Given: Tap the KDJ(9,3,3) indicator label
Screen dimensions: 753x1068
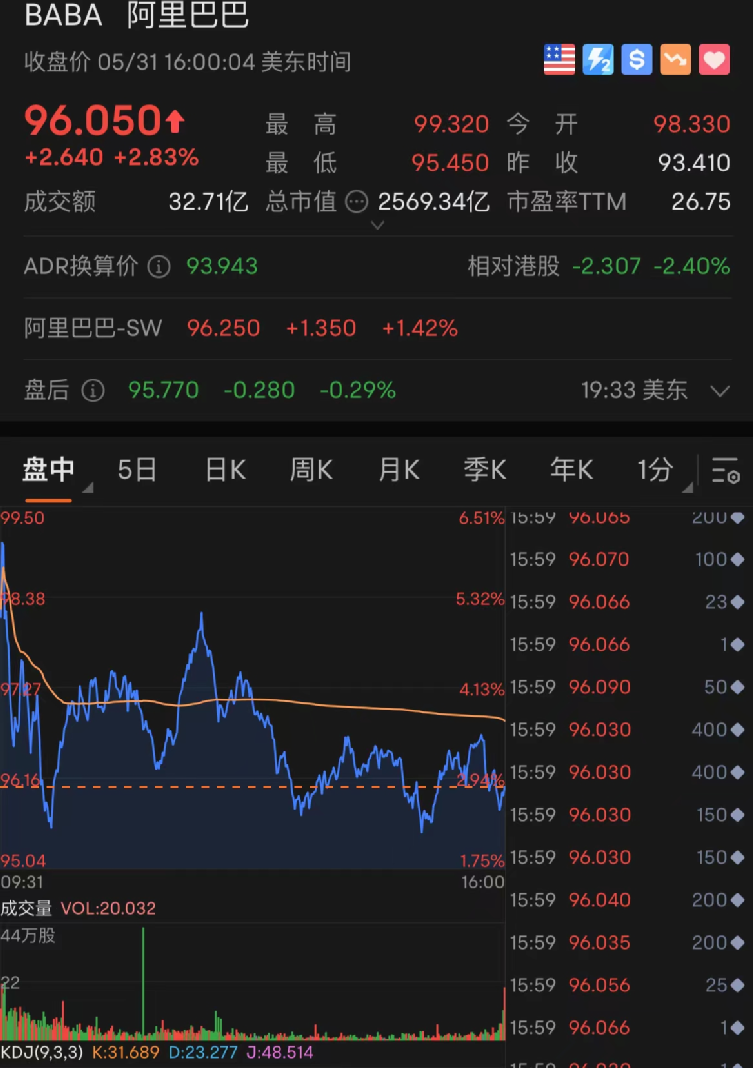Looking at the screenshot, I should 42,1052.
